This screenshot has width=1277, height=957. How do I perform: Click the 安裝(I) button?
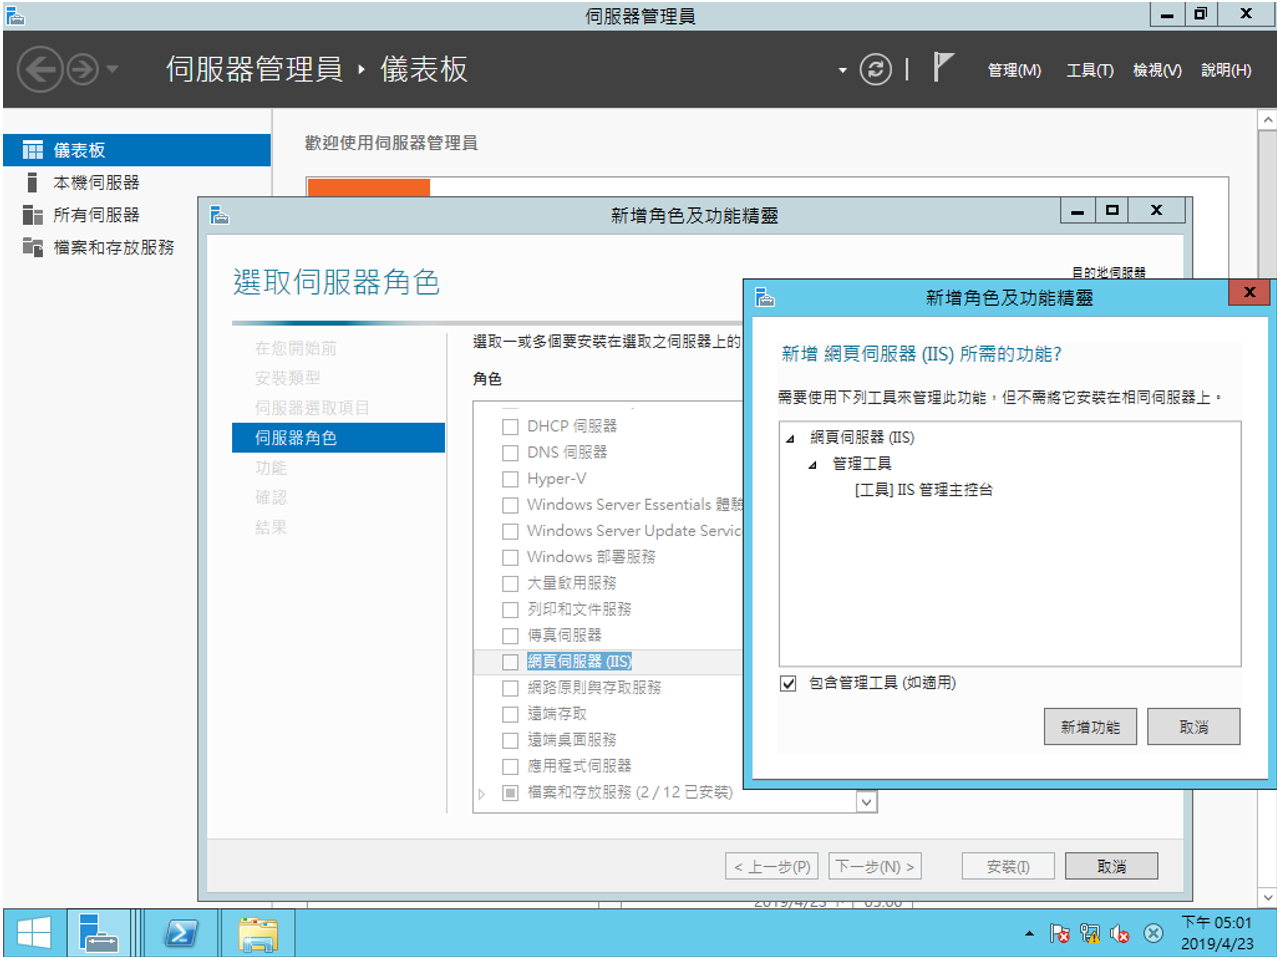[1008, 866]
